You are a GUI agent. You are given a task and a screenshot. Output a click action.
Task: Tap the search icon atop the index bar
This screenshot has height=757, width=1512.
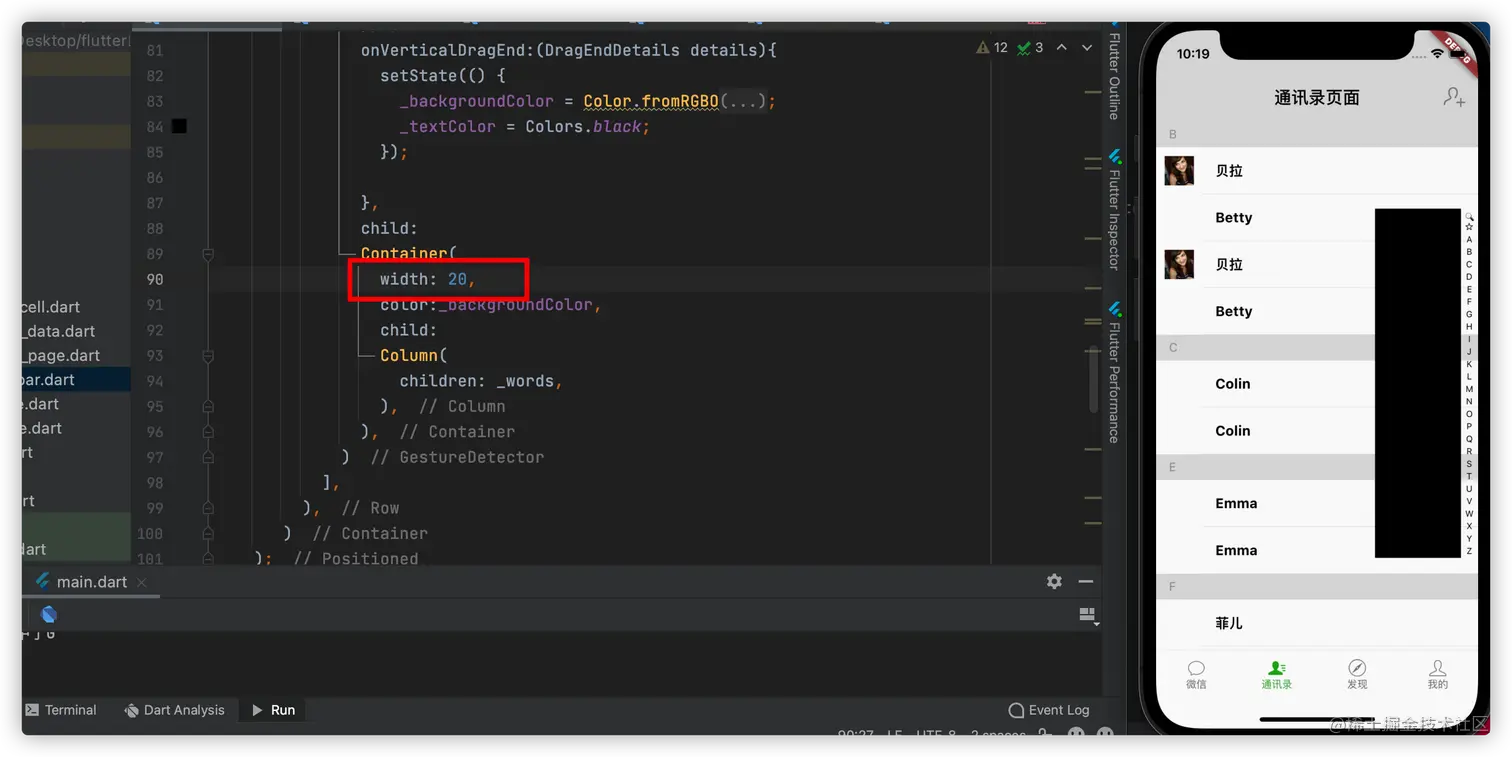pyautogui.click(x=1469, y=215)
